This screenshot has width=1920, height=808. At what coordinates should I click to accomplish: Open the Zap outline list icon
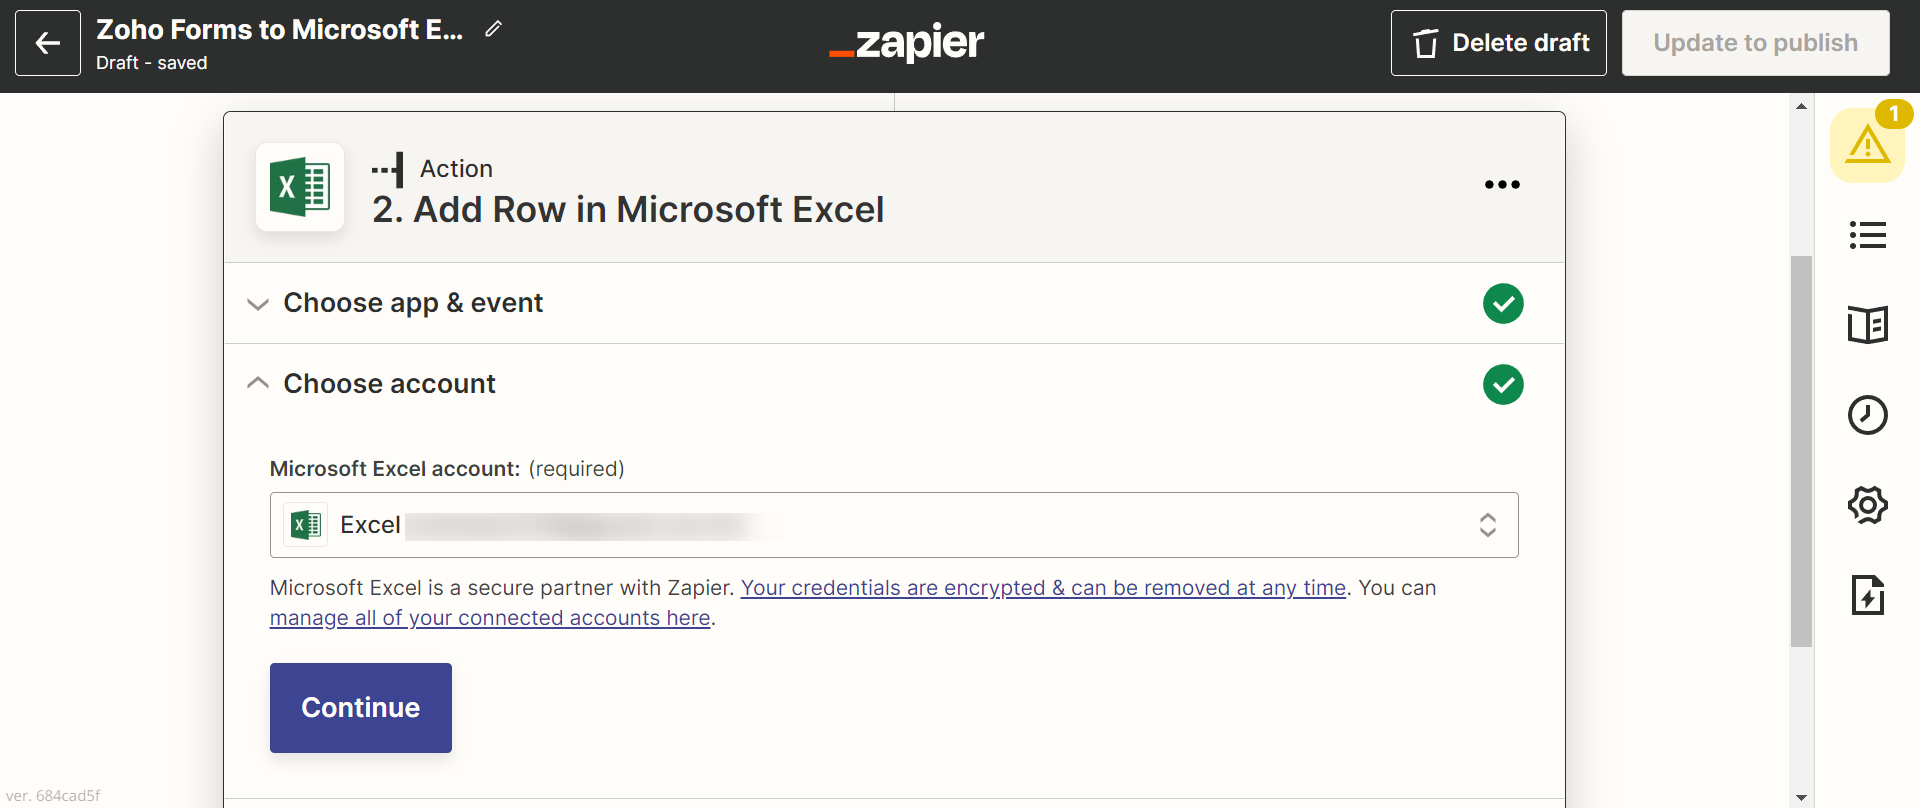point(1867,235)
